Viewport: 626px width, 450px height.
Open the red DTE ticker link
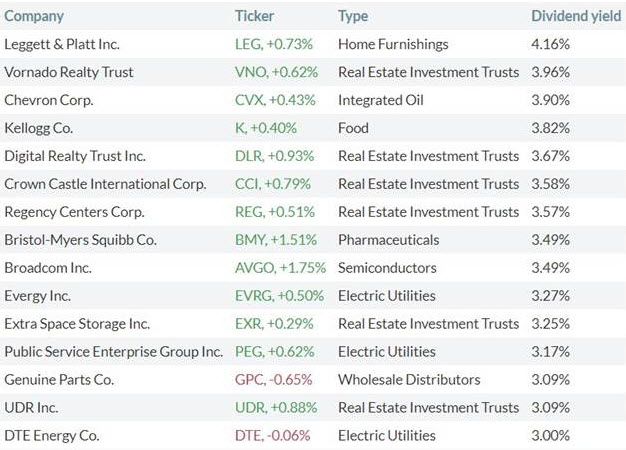pos(273,435)
